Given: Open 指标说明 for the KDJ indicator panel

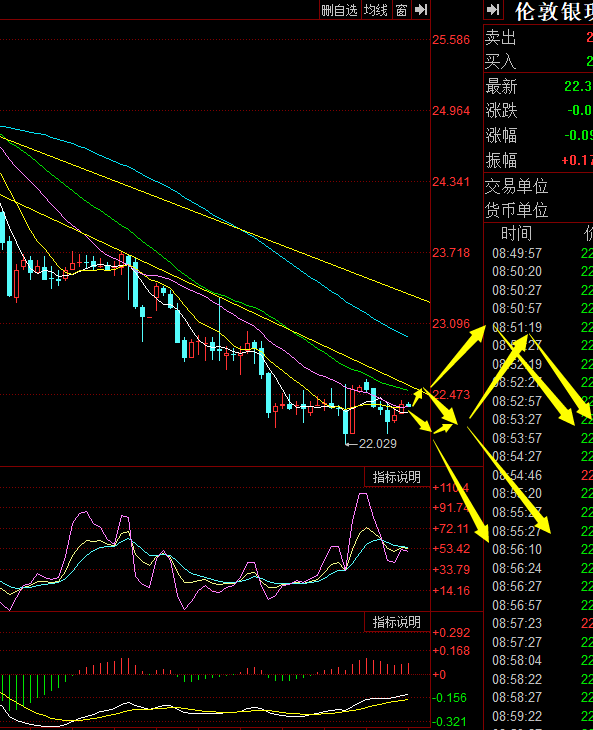Looking at the screenshot, I should pyautogui.click(x=397, y=477).
